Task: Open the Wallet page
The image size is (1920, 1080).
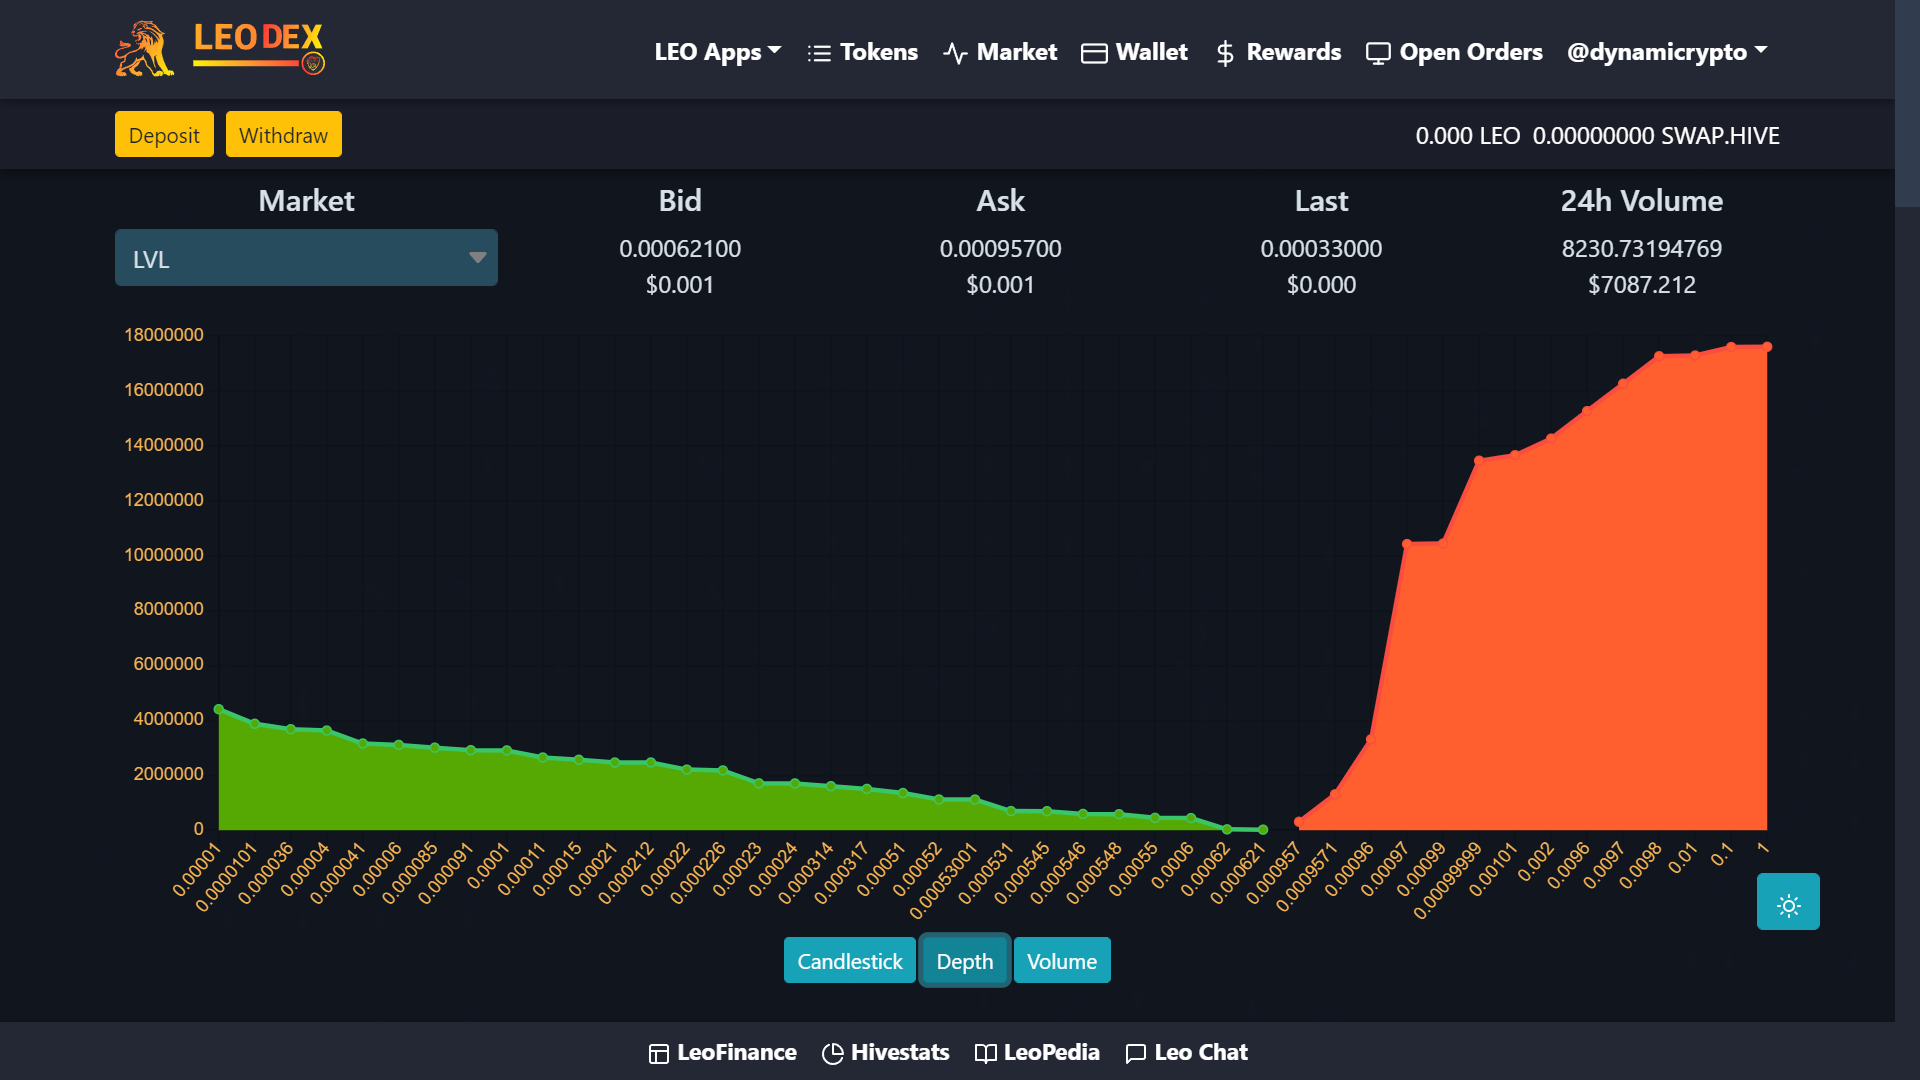Action: pos(1134,52)
